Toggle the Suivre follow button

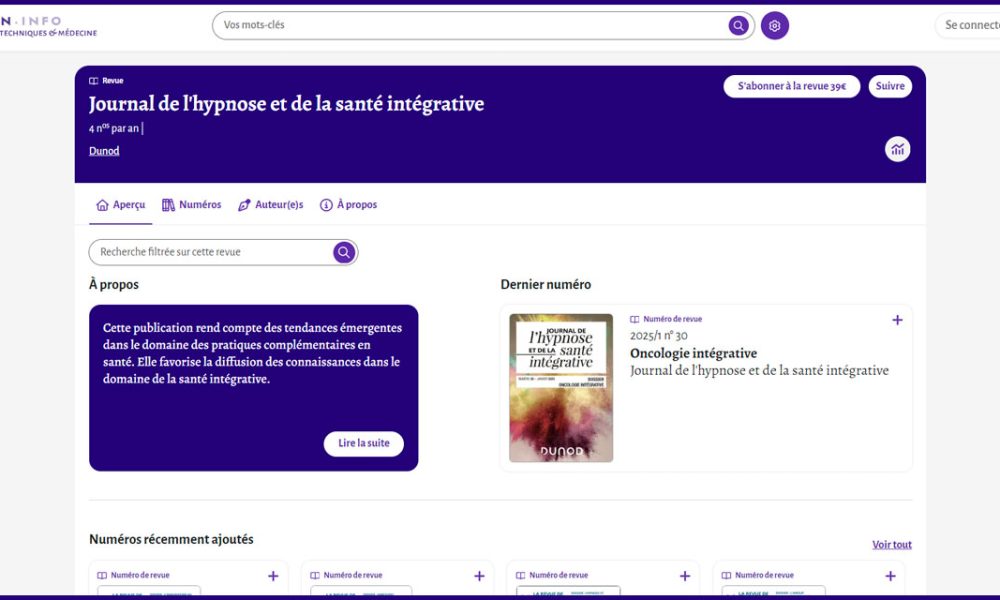(889, 86)
